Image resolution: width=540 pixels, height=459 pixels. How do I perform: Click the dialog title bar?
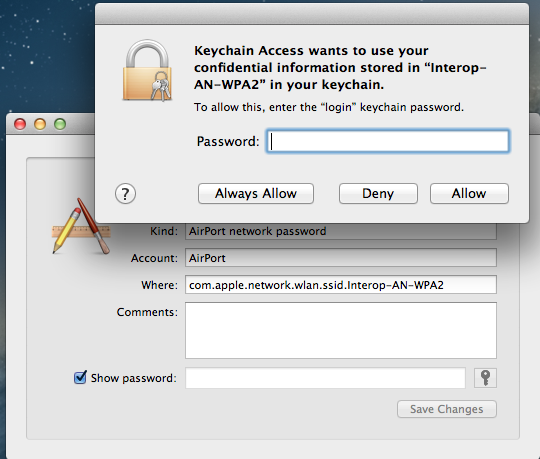tap(312, 14)
